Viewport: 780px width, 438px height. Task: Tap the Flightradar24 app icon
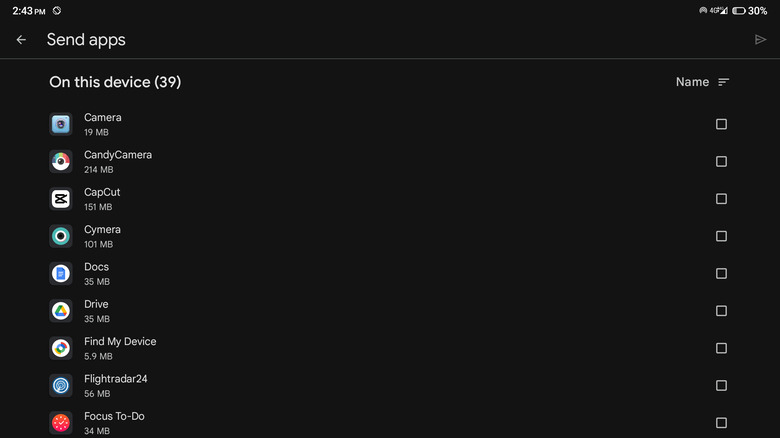[x=61, y=385]
